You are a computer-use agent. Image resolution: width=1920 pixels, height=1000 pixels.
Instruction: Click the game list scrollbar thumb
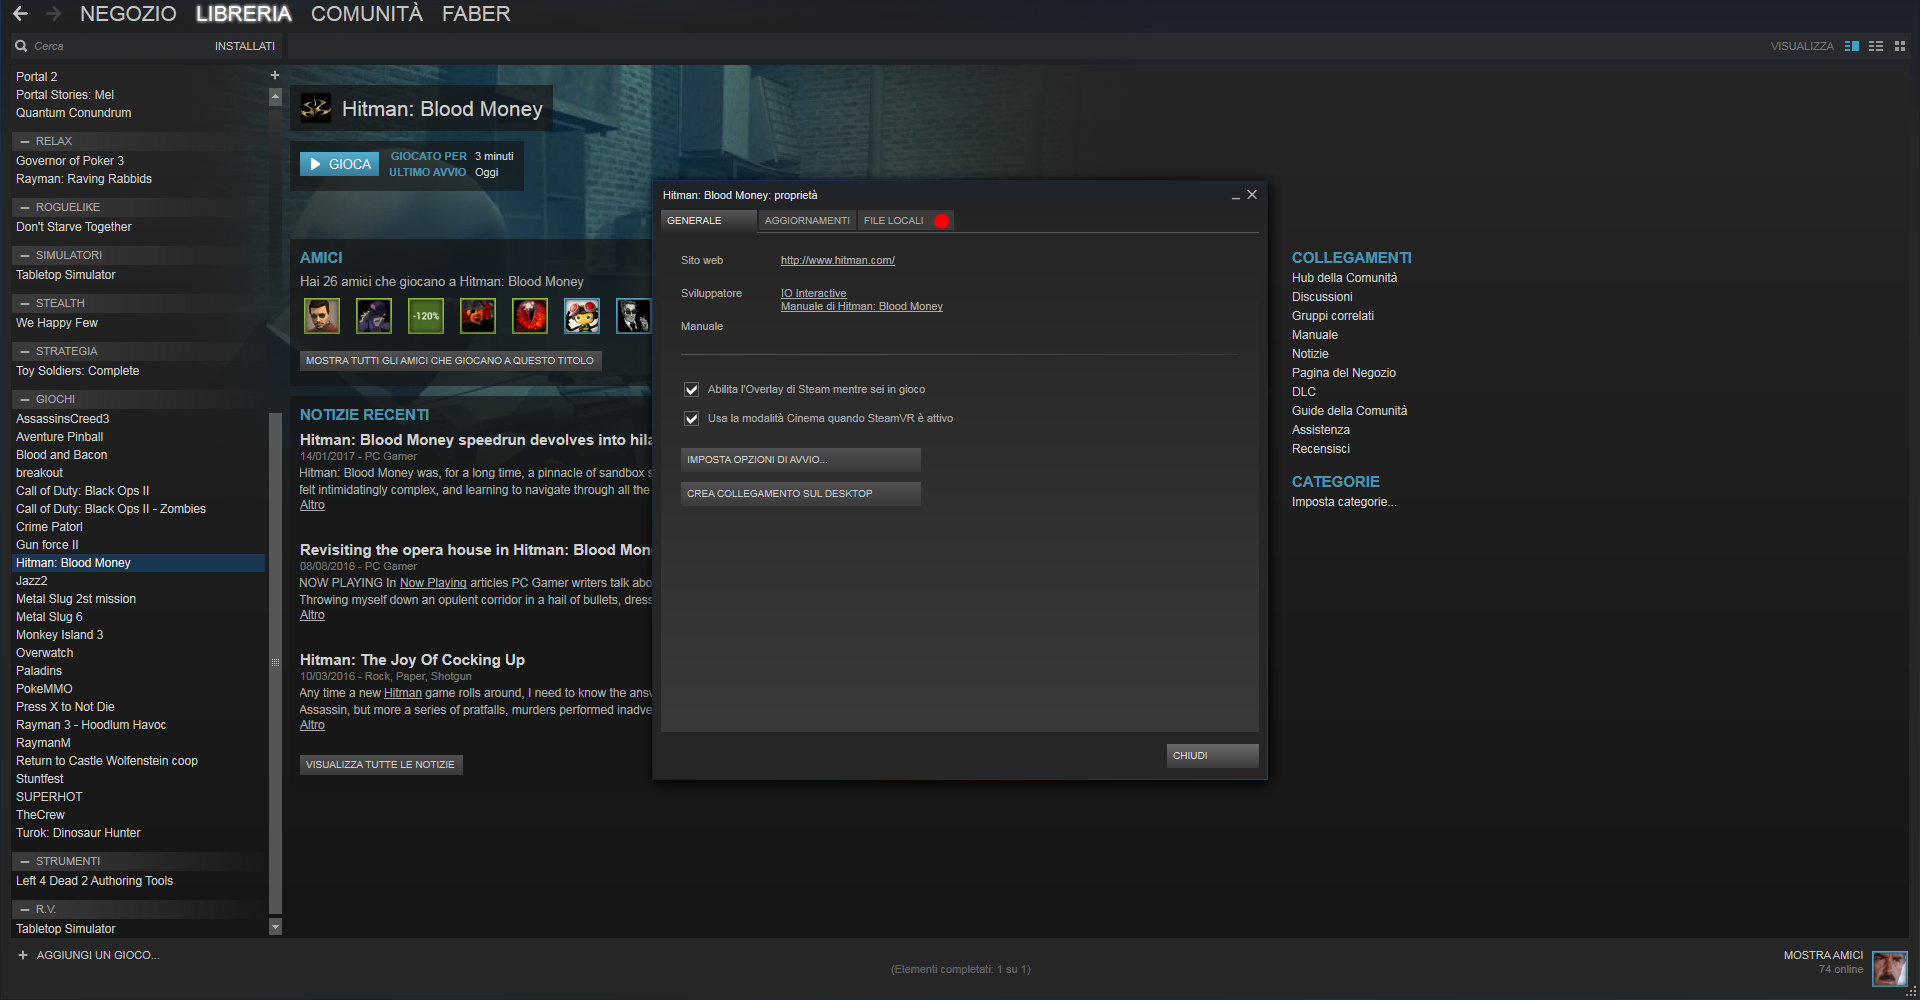pyautogui.click(x=275, y=662)
